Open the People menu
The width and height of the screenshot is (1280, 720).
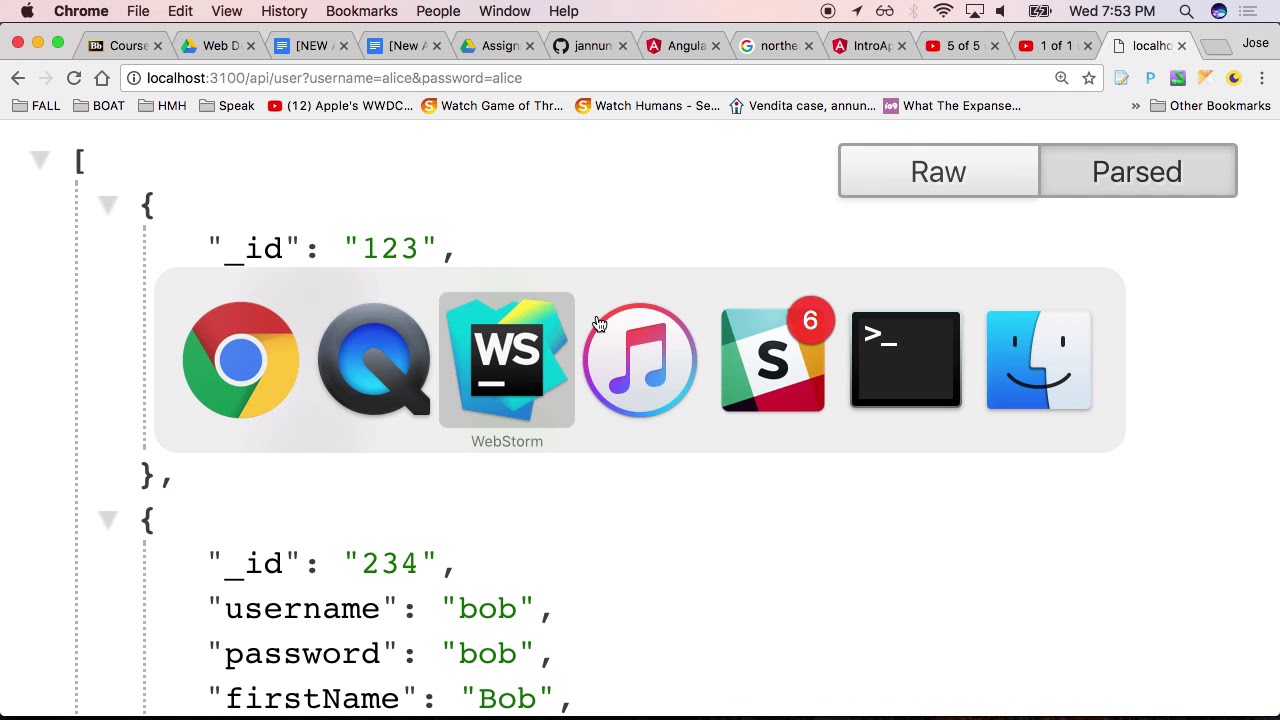click(438, 11)
